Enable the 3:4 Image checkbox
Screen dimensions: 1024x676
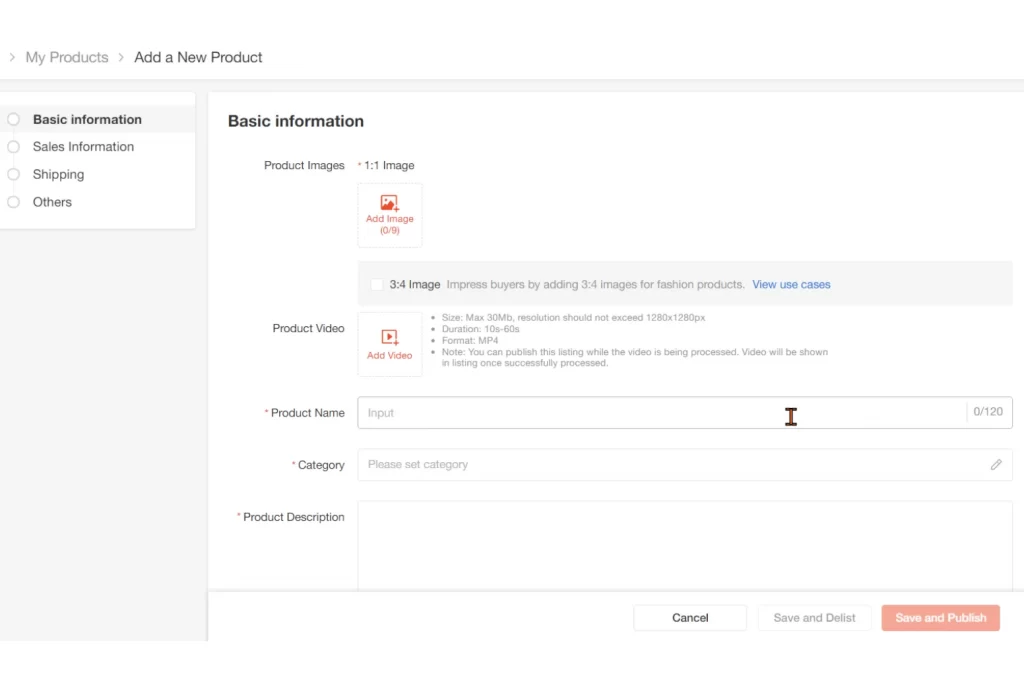[x=377, y=285]
